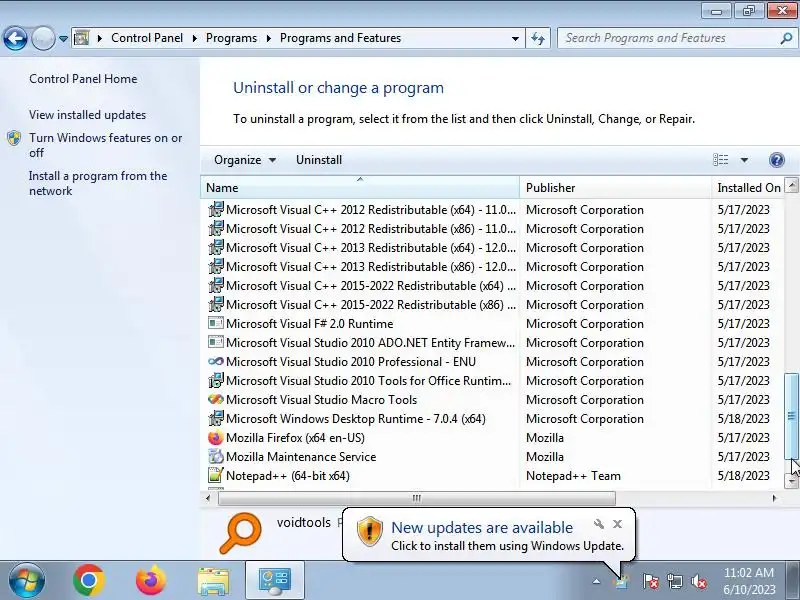Viewport: 800px width, 600px height.
Task: Select Visual C++ 2015-2022 Redistributable (x86) row
Action: point(492,305)
